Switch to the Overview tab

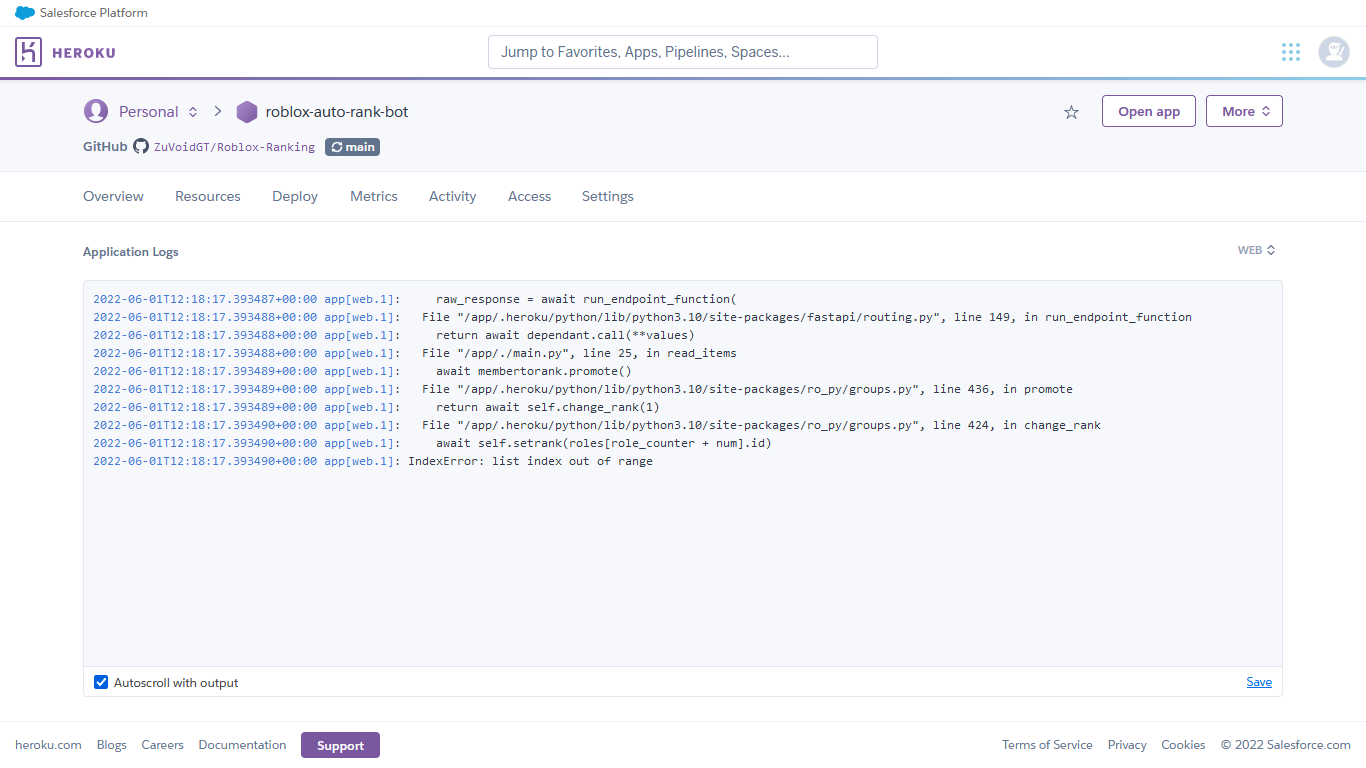coord(113,196)
